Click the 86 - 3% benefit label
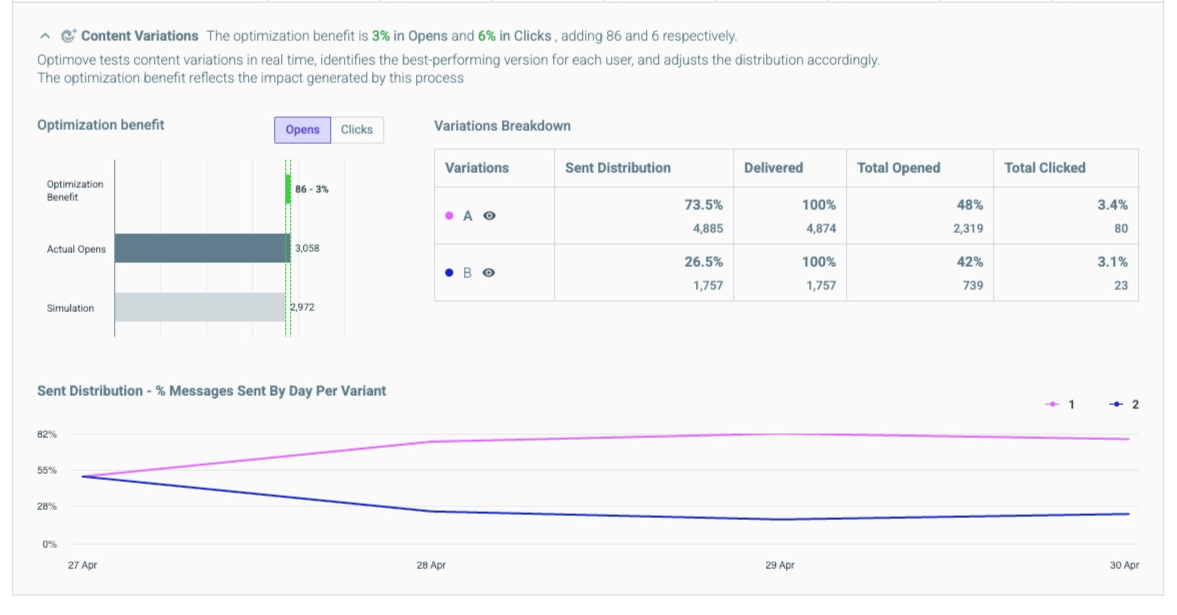This screenshot has width=1177, height=615. coord(312,189)
